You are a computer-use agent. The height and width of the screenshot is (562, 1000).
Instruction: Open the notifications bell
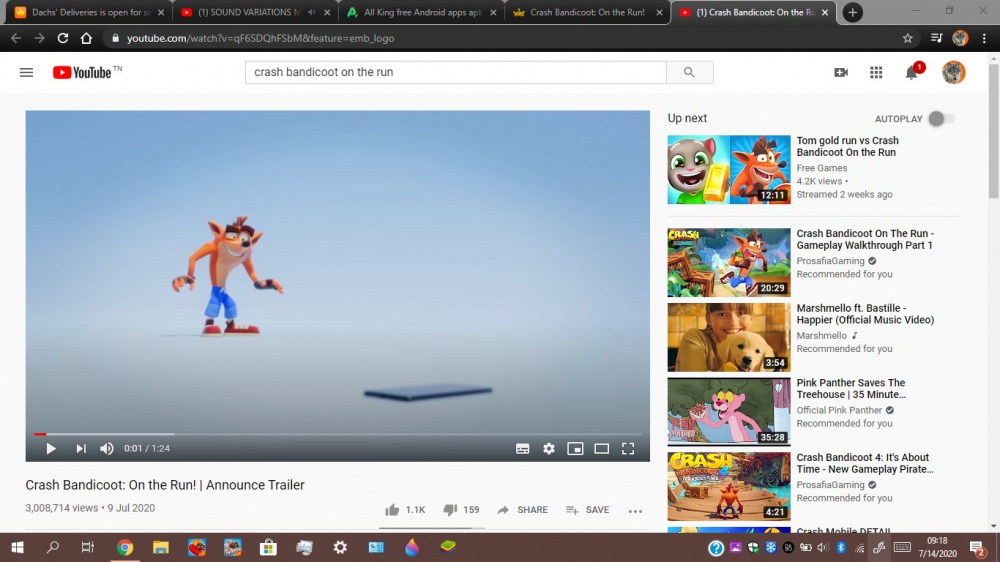pyautogui.click(x=913, y=71)
